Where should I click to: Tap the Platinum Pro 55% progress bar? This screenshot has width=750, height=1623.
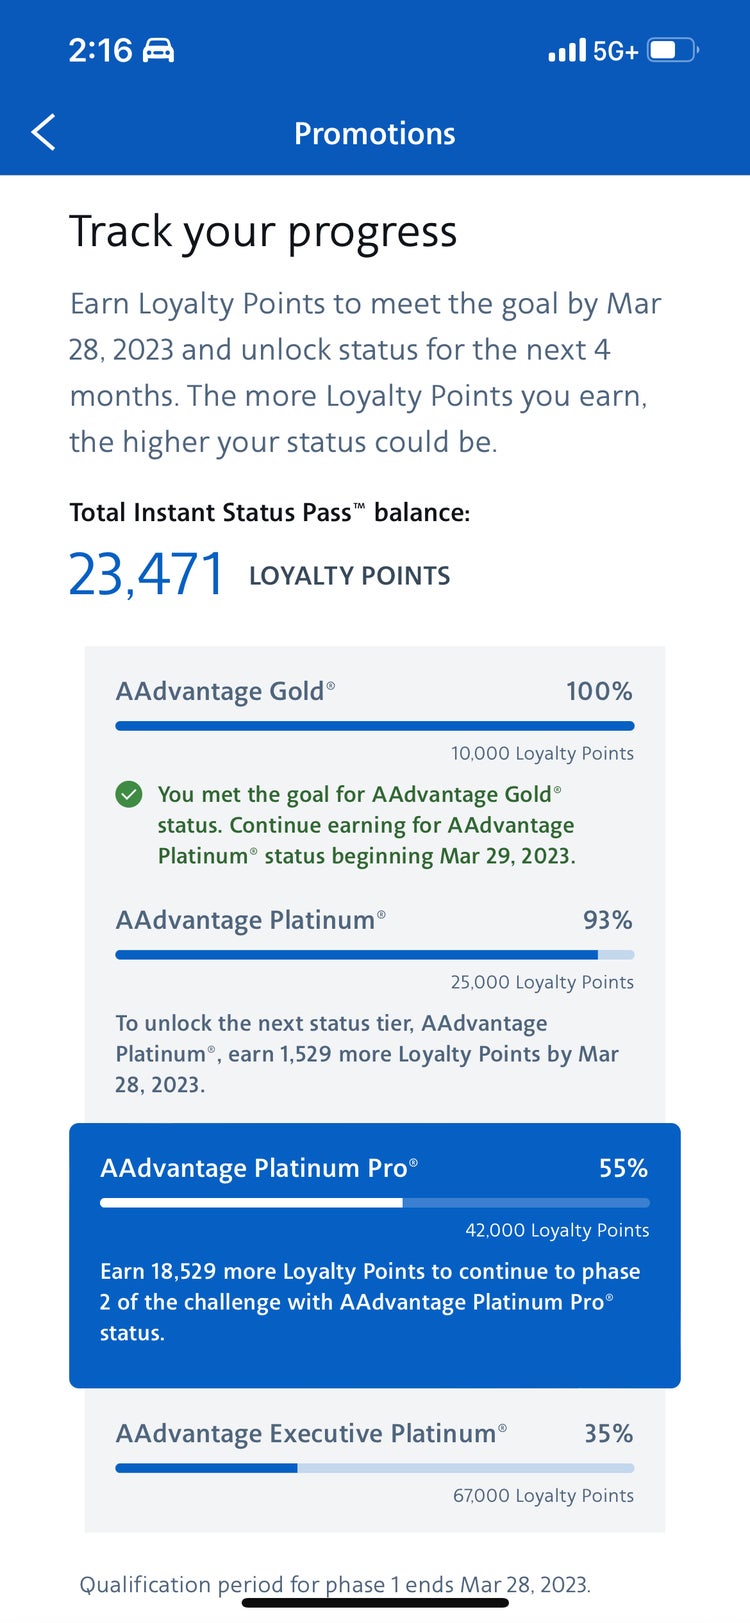tap(374, 1202)
